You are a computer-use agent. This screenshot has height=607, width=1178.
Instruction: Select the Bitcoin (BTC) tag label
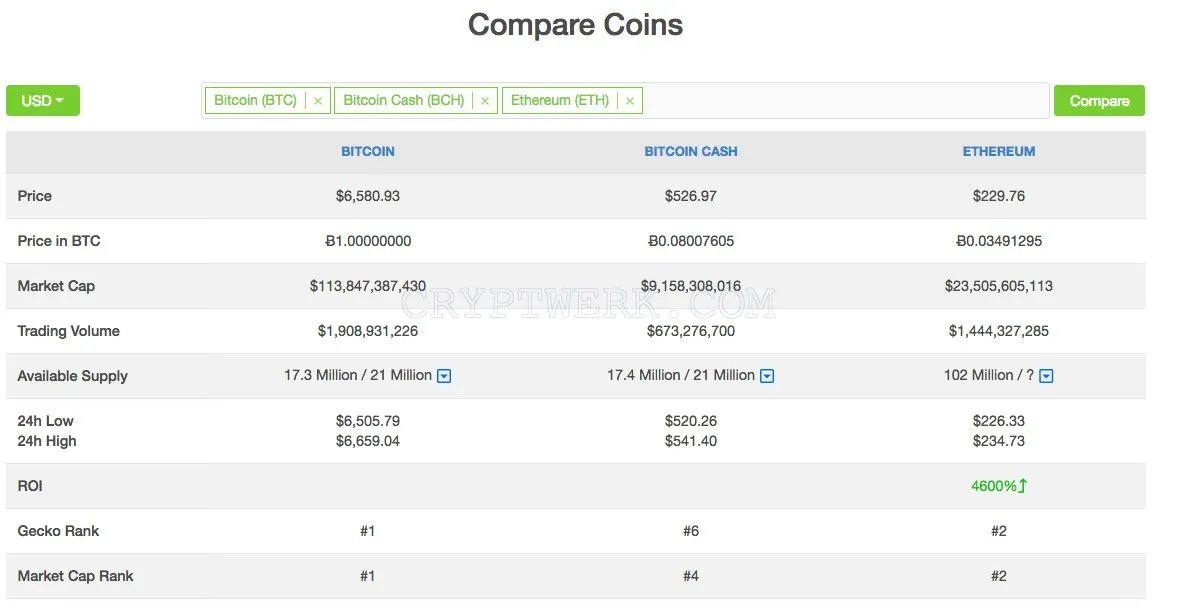pos(255,101)
